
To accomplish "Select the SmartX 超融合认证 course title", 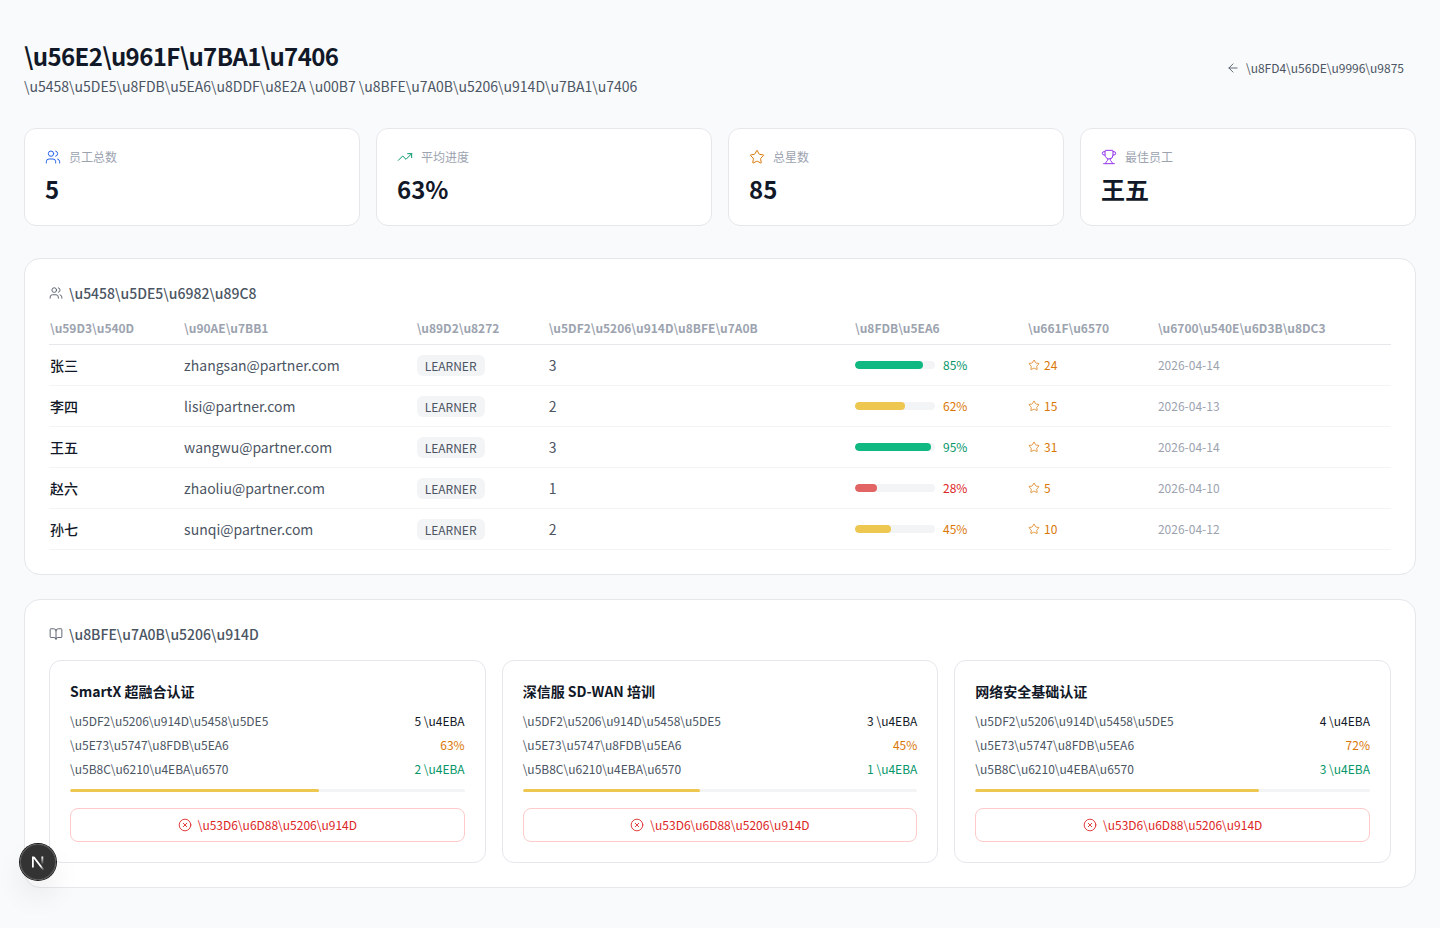I will pyautogui.click(x=132, y=692).
